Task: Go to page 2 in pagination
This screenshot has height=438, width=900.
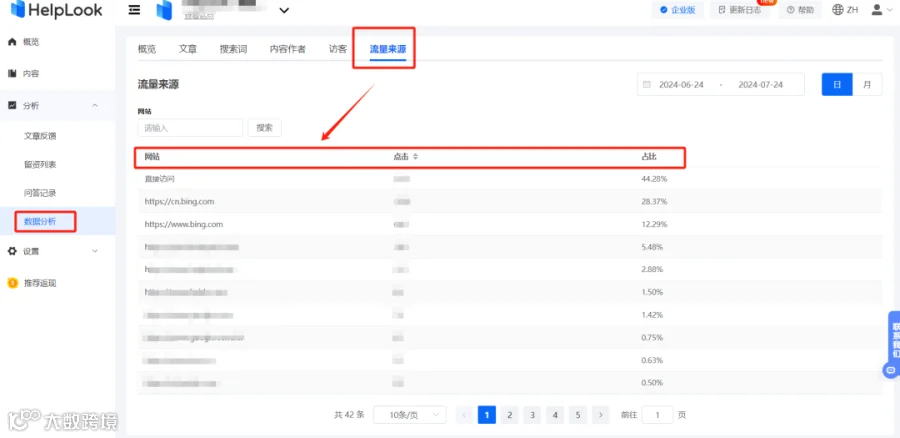Action: [509, 414]
